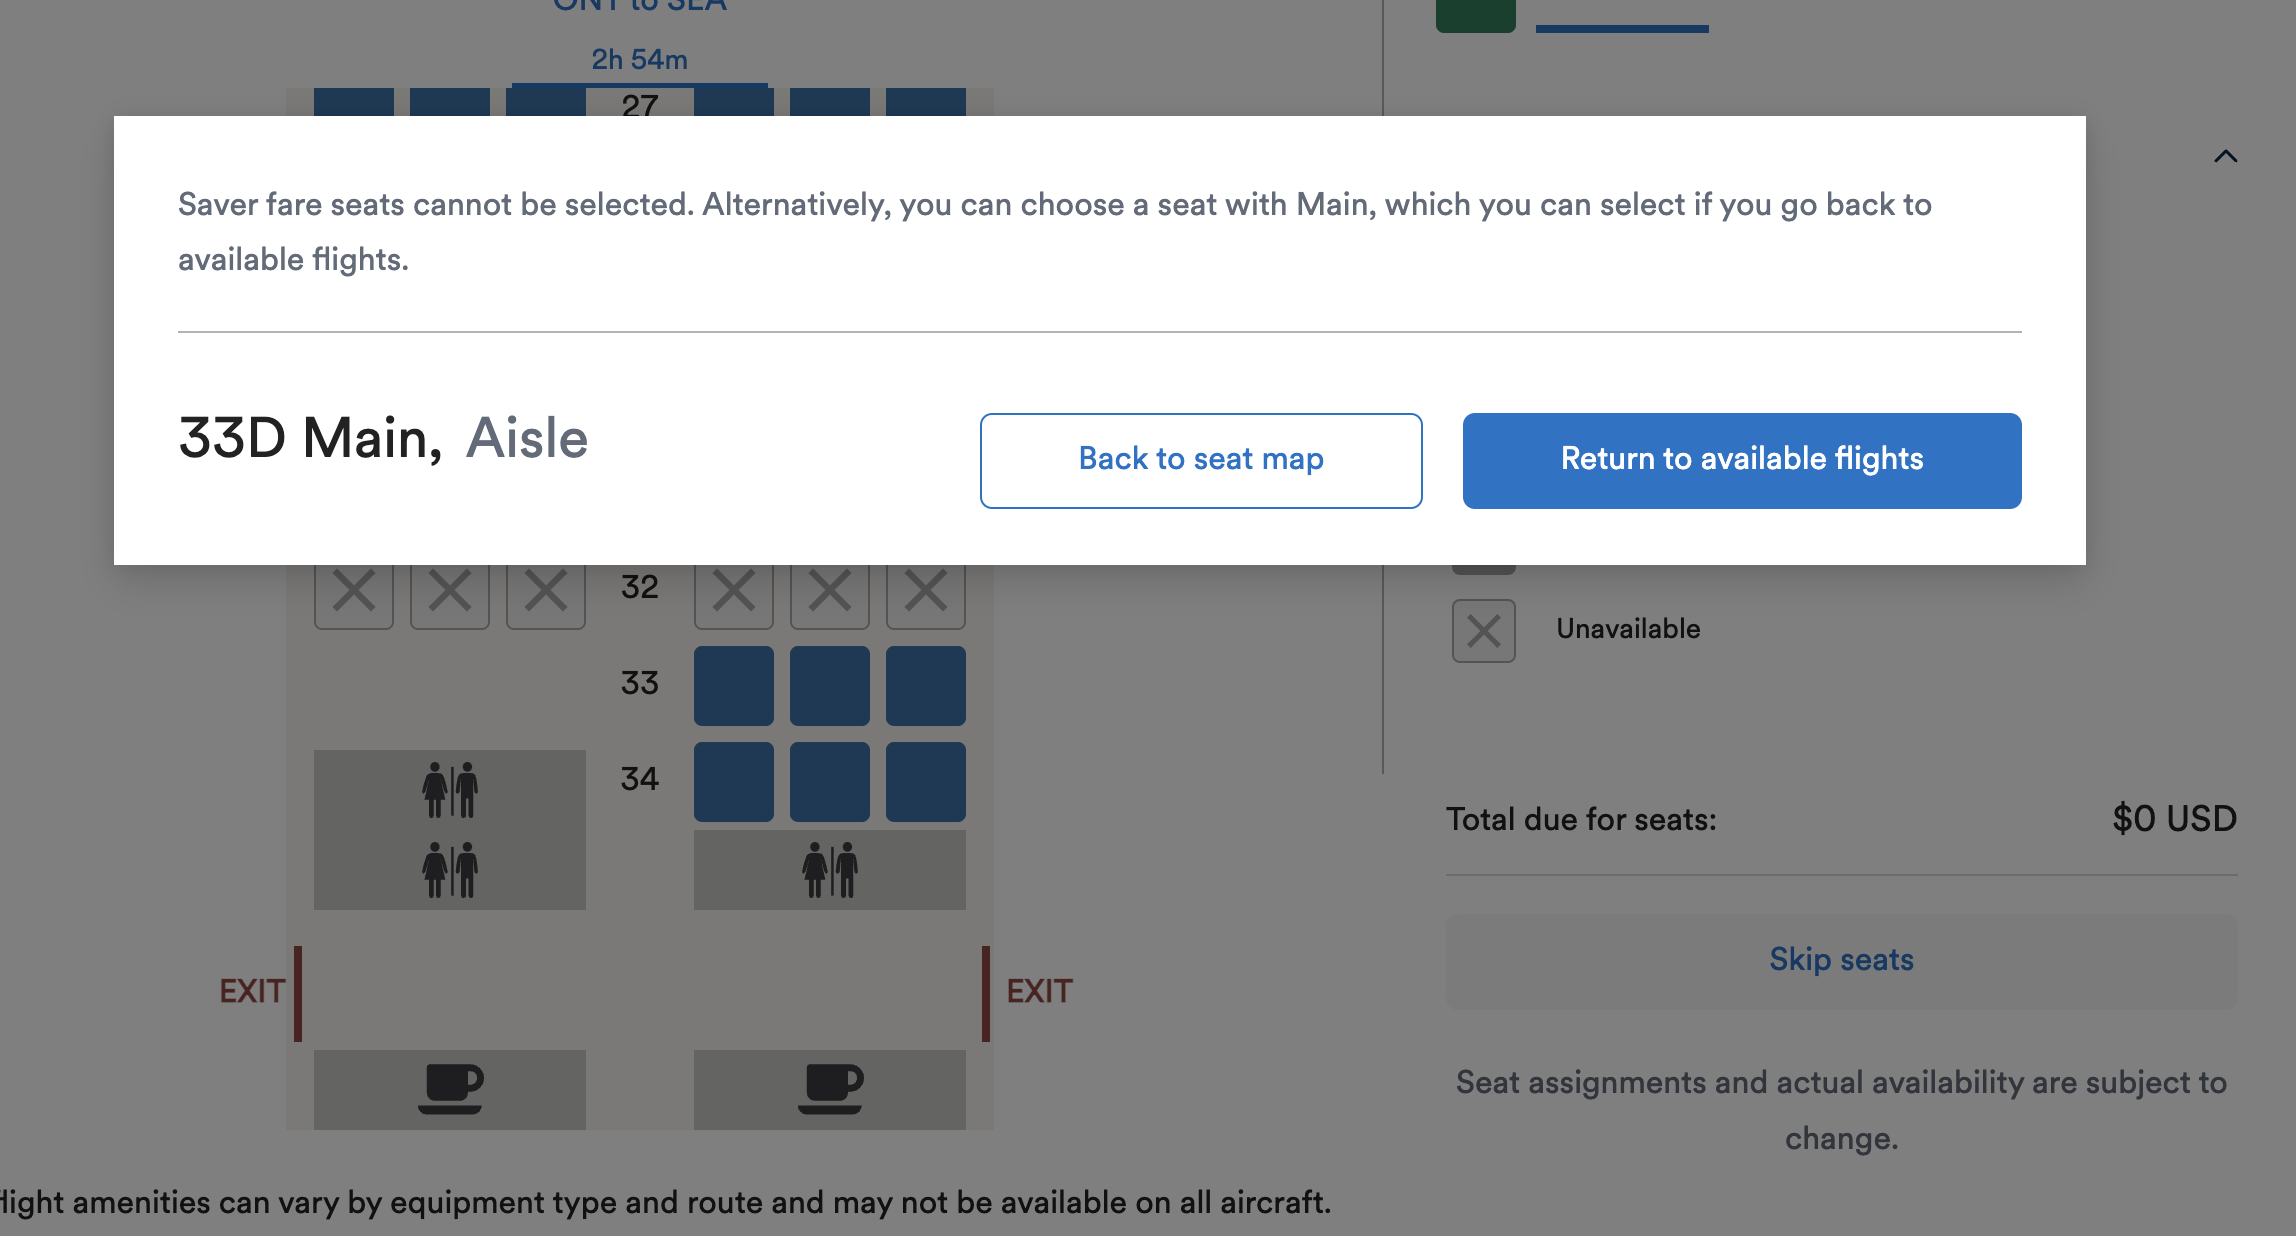Image resolution: width=2296 pixels, height=1236 pixels.
Task: Click unavailable seat just left of row 32 number
Action: click(546, 590)
